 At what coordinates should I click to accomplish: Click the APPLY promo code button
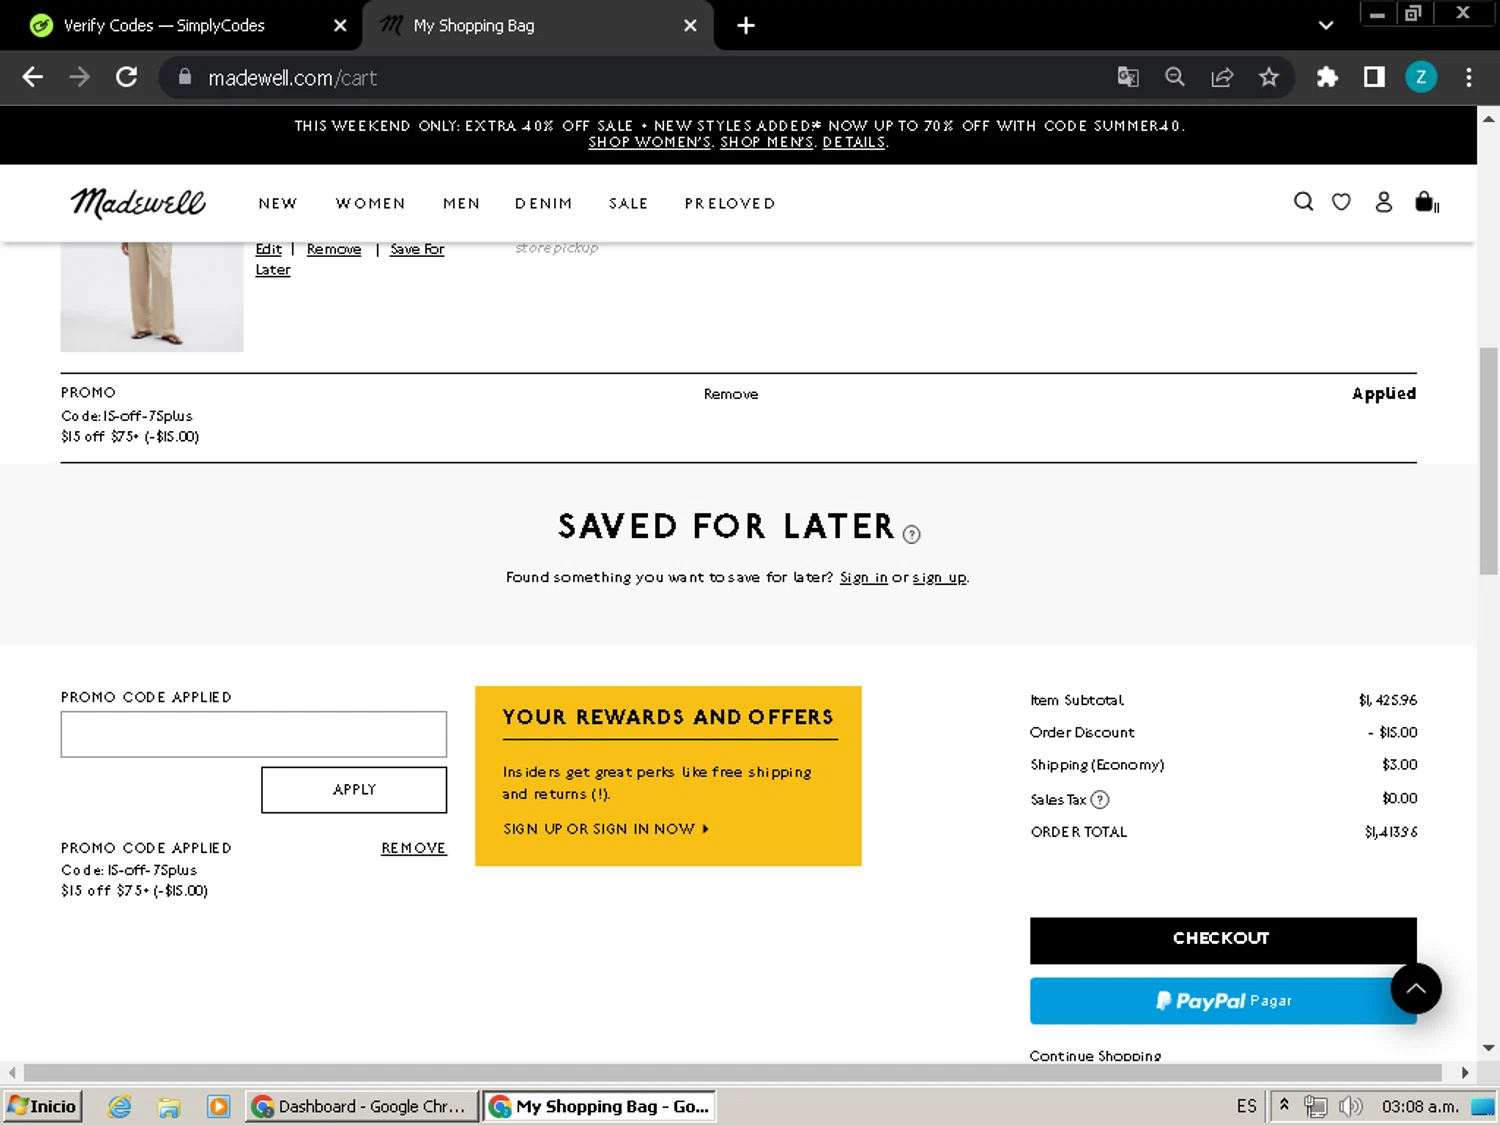coord(354,790)
